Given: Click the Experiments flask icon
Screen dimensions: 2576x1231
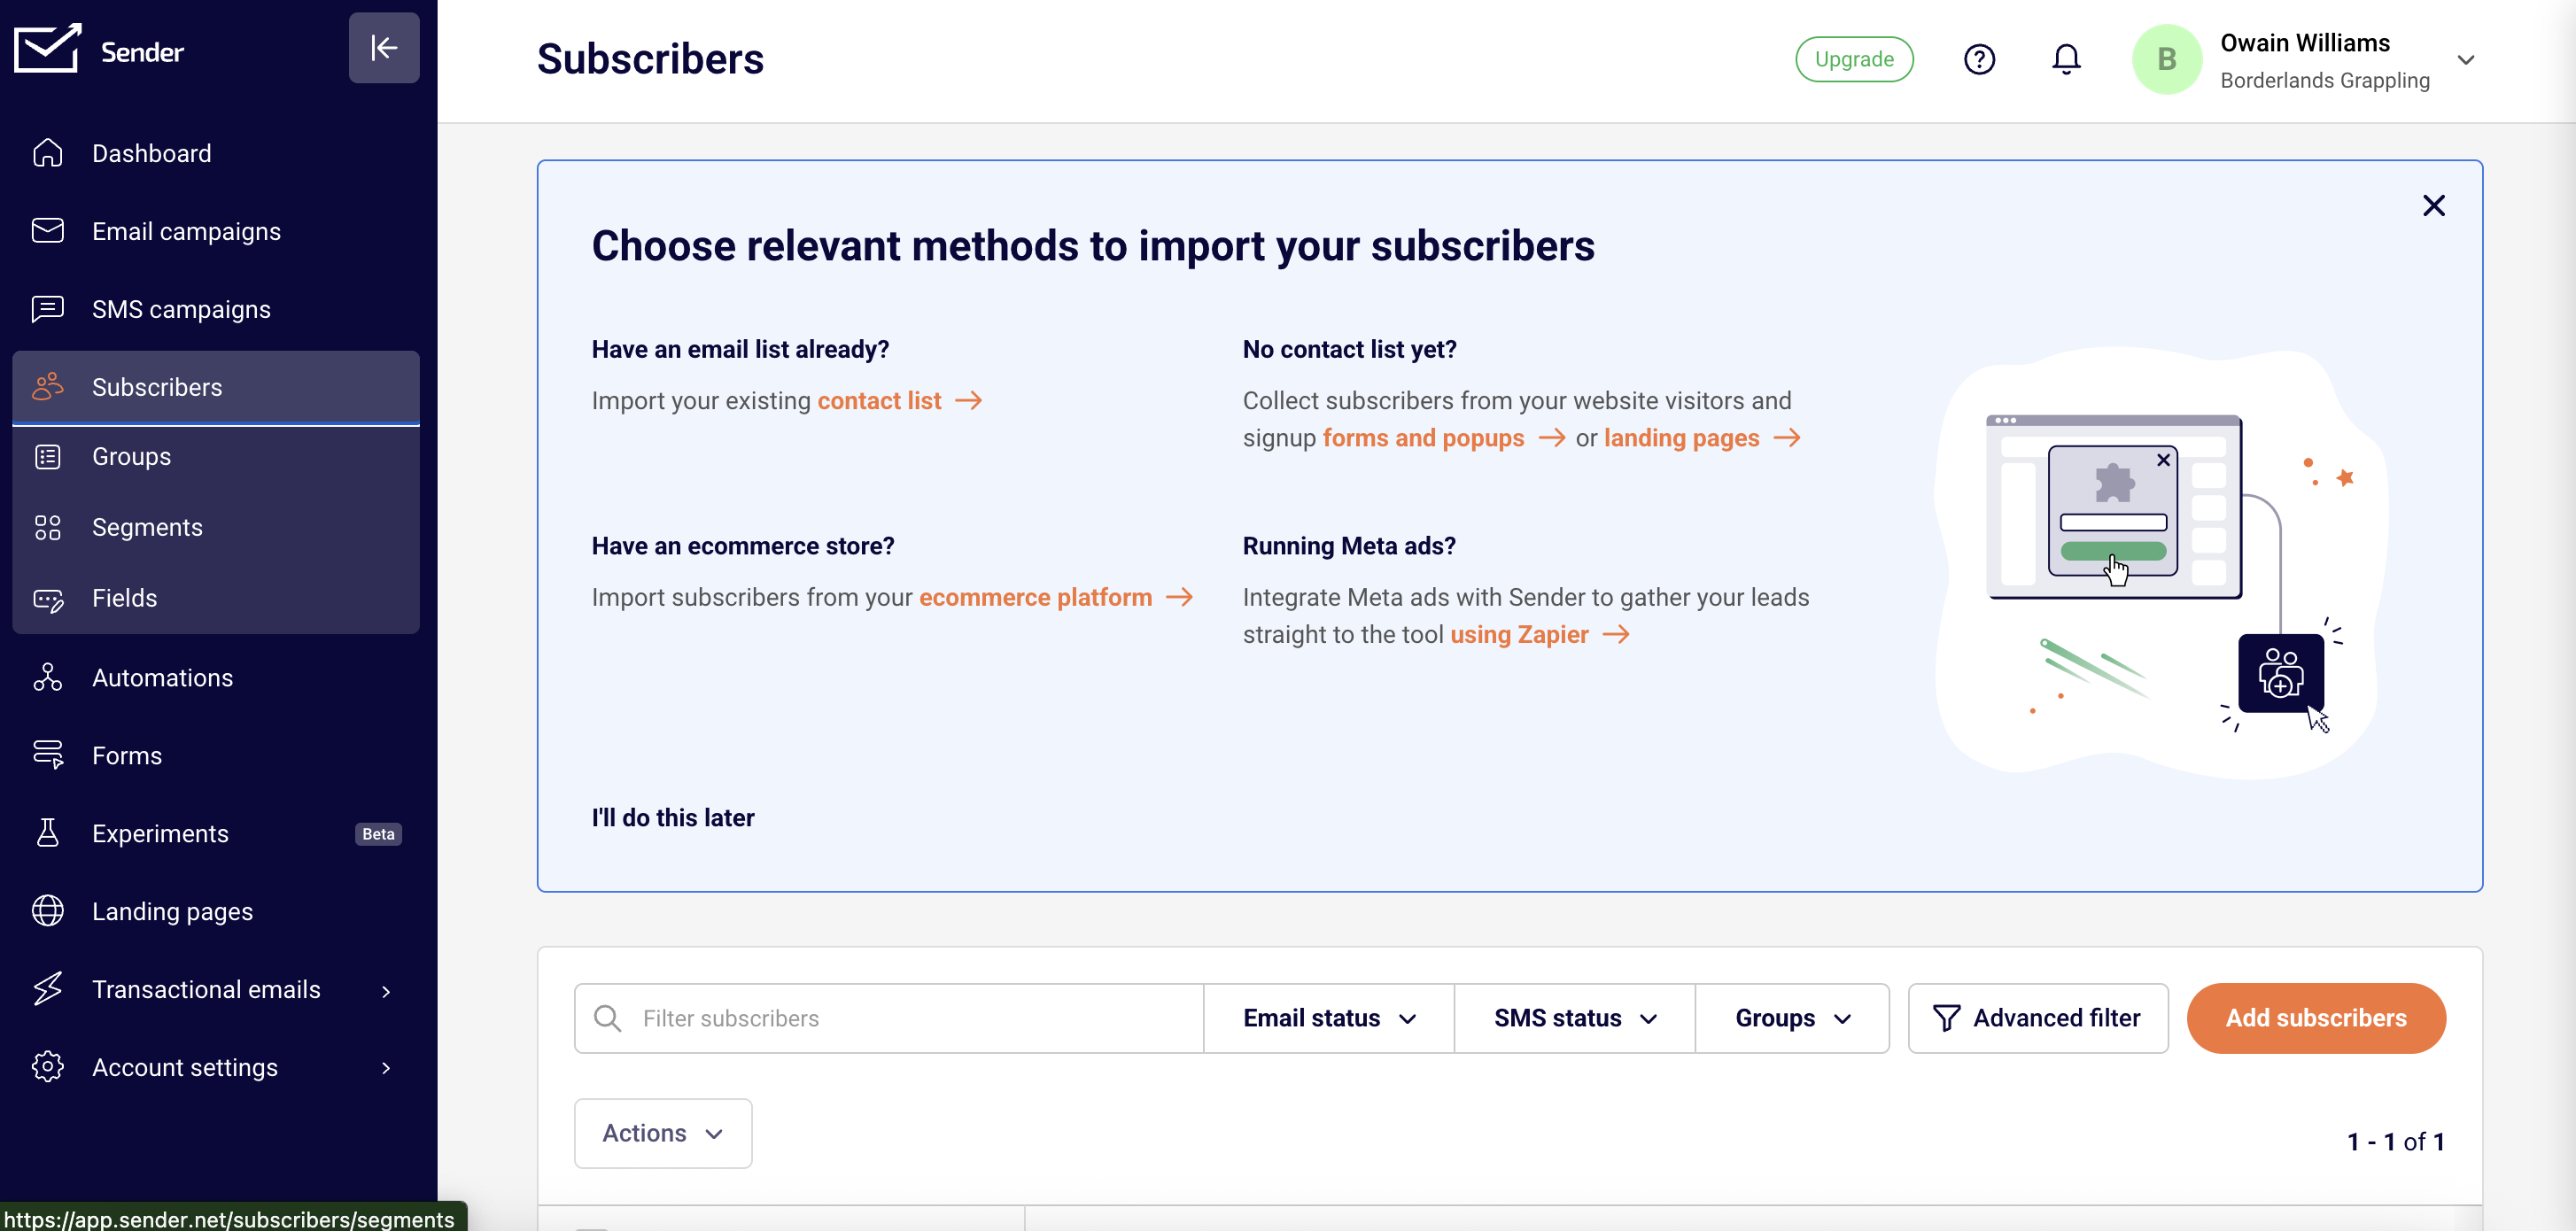Looking at the screenshot, I should pyautogui.click(x=47, y=833).
